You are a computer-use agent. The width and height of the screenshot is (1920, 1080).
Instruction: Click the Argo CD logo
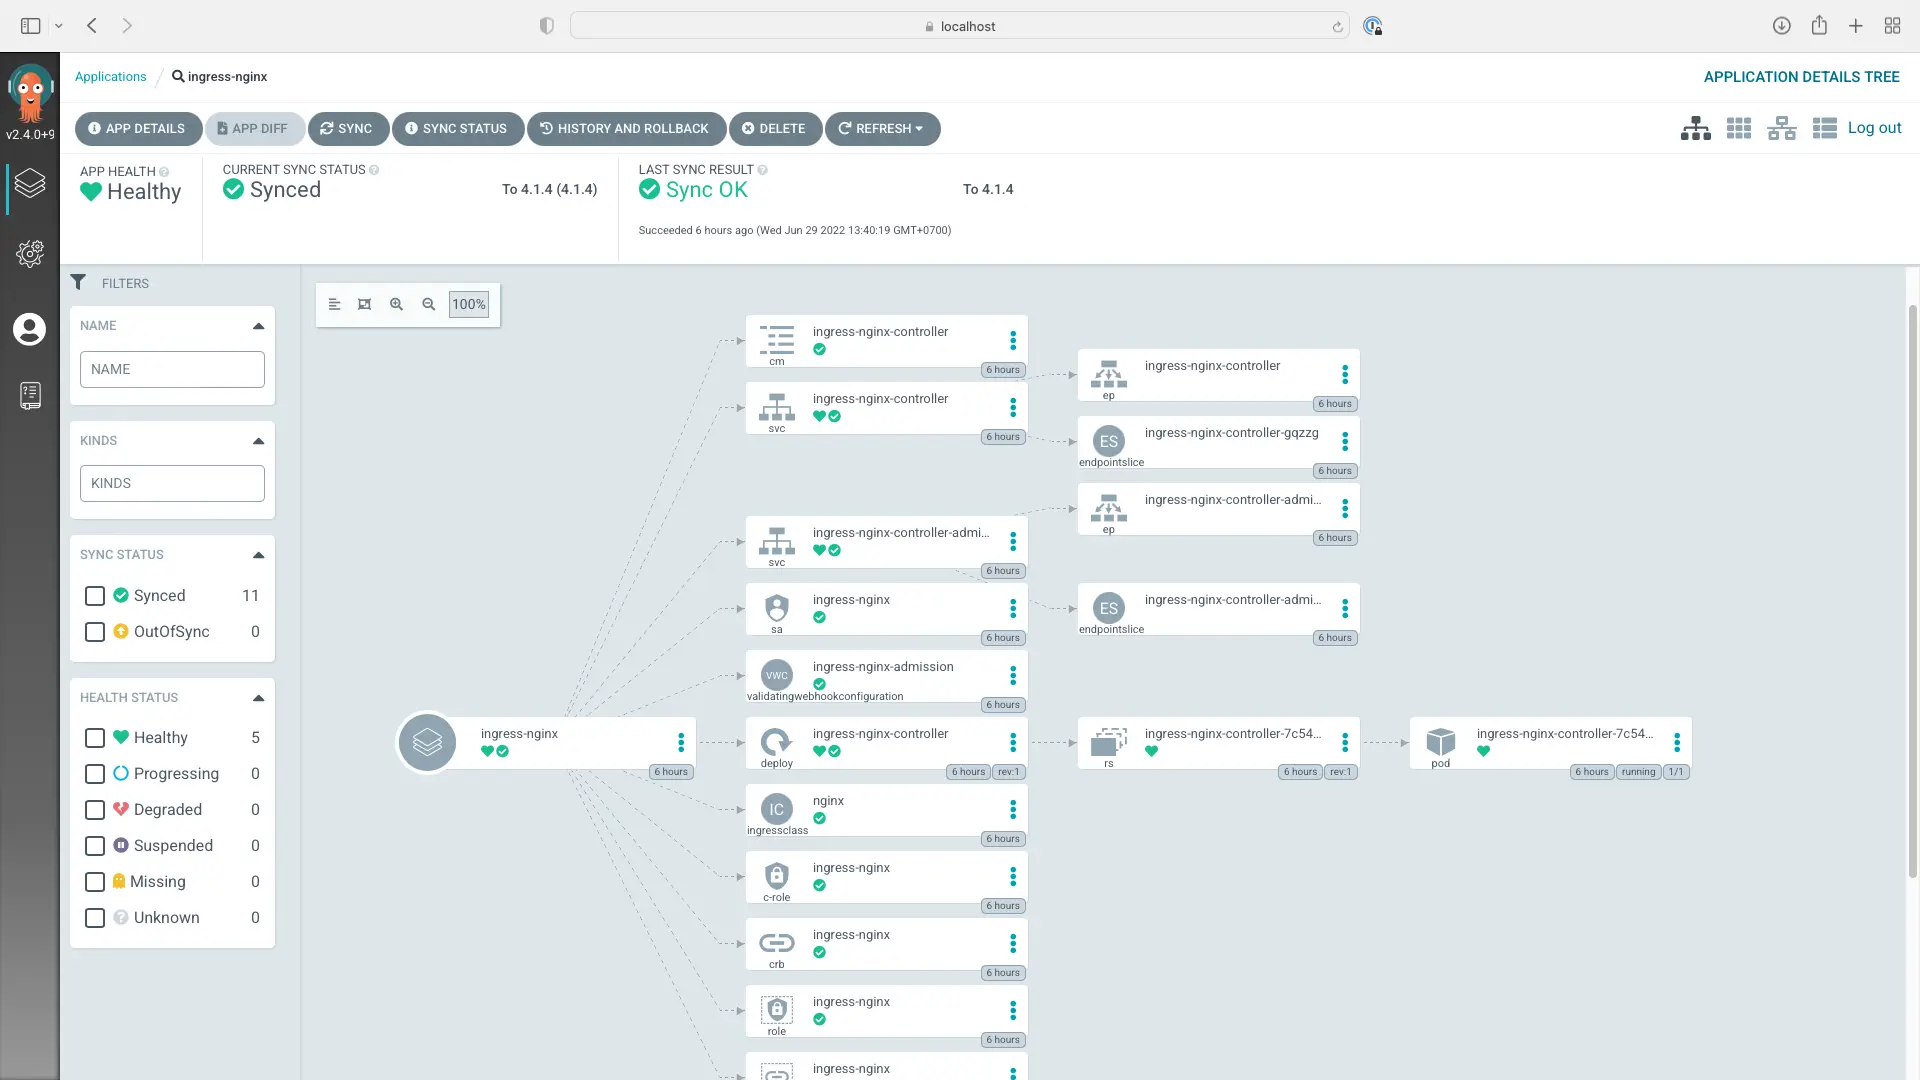tap(30, 93)
